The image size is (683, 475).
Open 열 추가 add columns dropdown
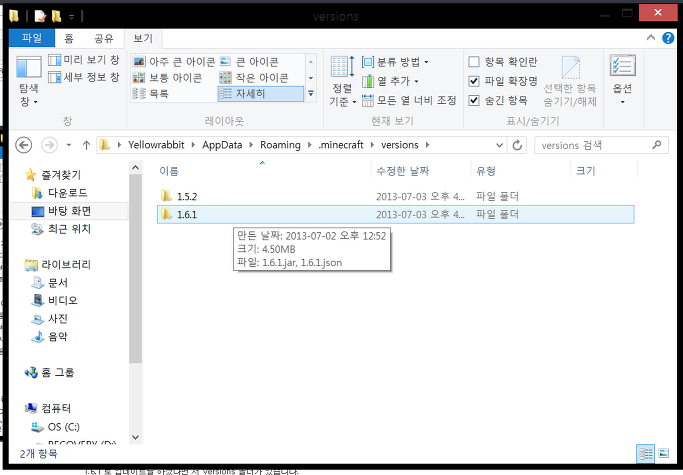pos(390,81)
